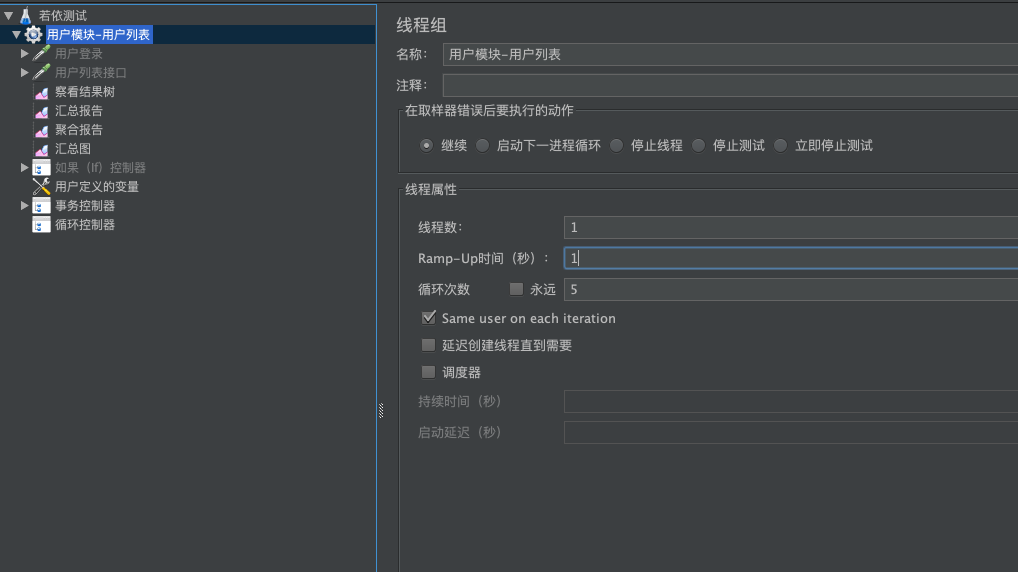Select the 继续 radio button
Image resolution: width=1018 pixels, height=572 pixels.
[x=426, y=145]
